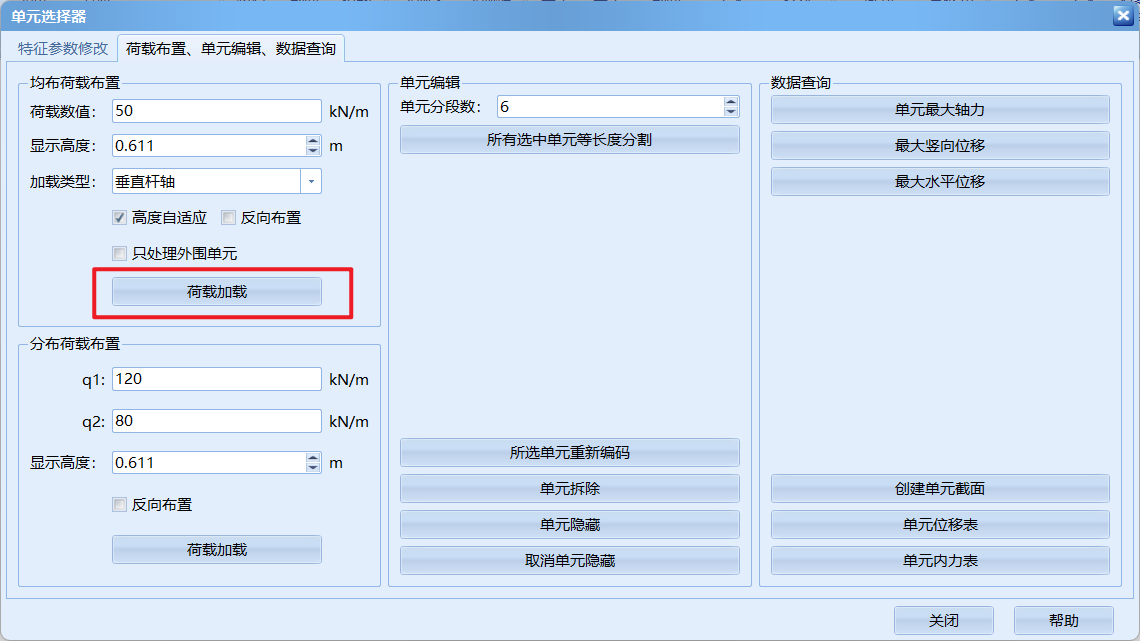The height and width of the screenshot is (641, 1140).
Task: Click the q1 load input field
Action: point(216,379)
